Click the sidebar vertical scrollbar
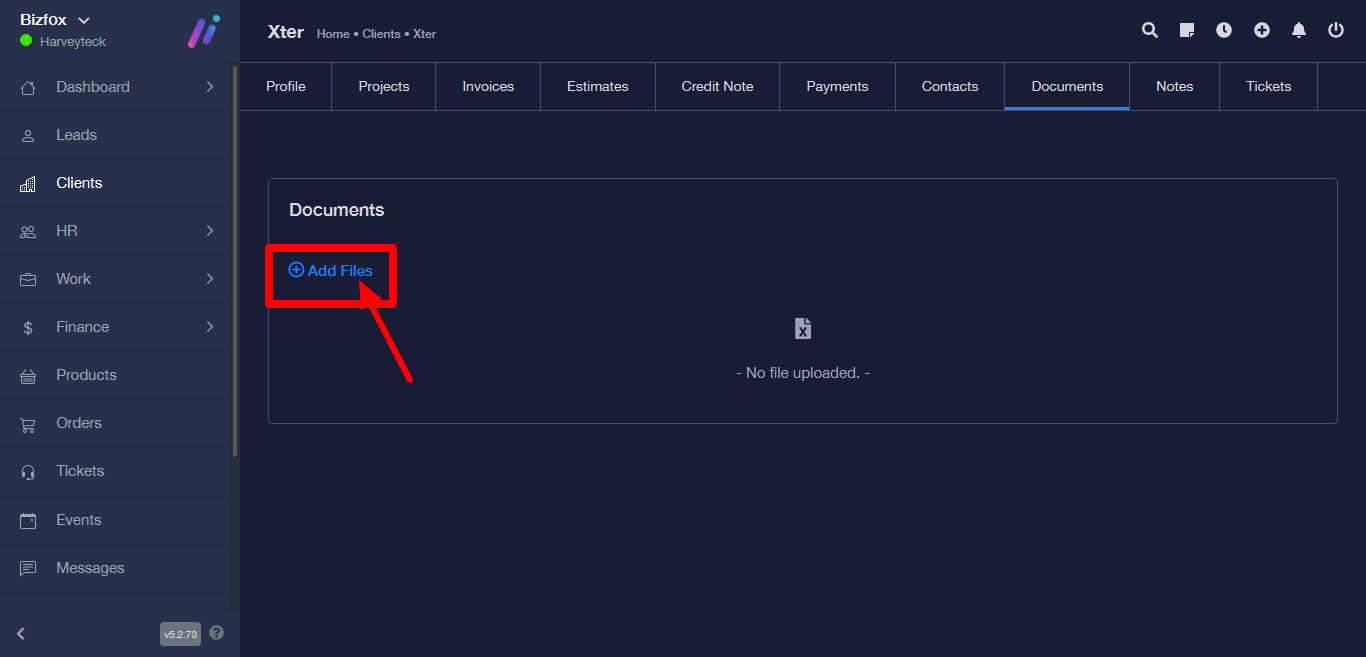This screenshot has height=657, width=1366. (235, 260)
